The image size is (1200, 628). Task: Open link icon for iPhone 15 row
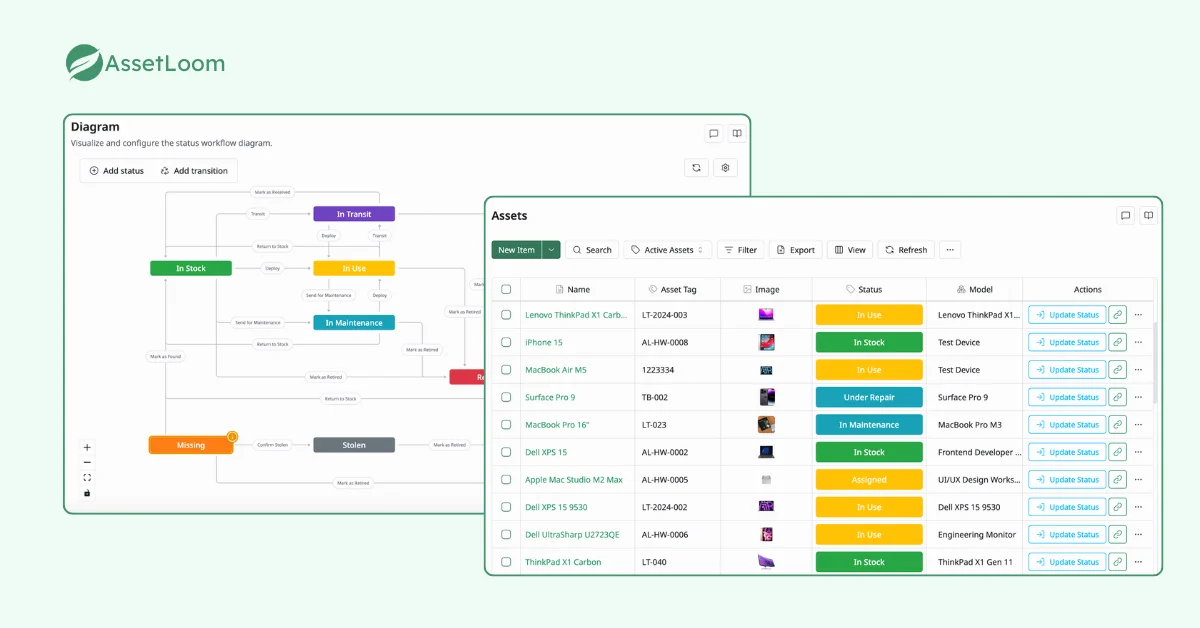[1118, 342]
